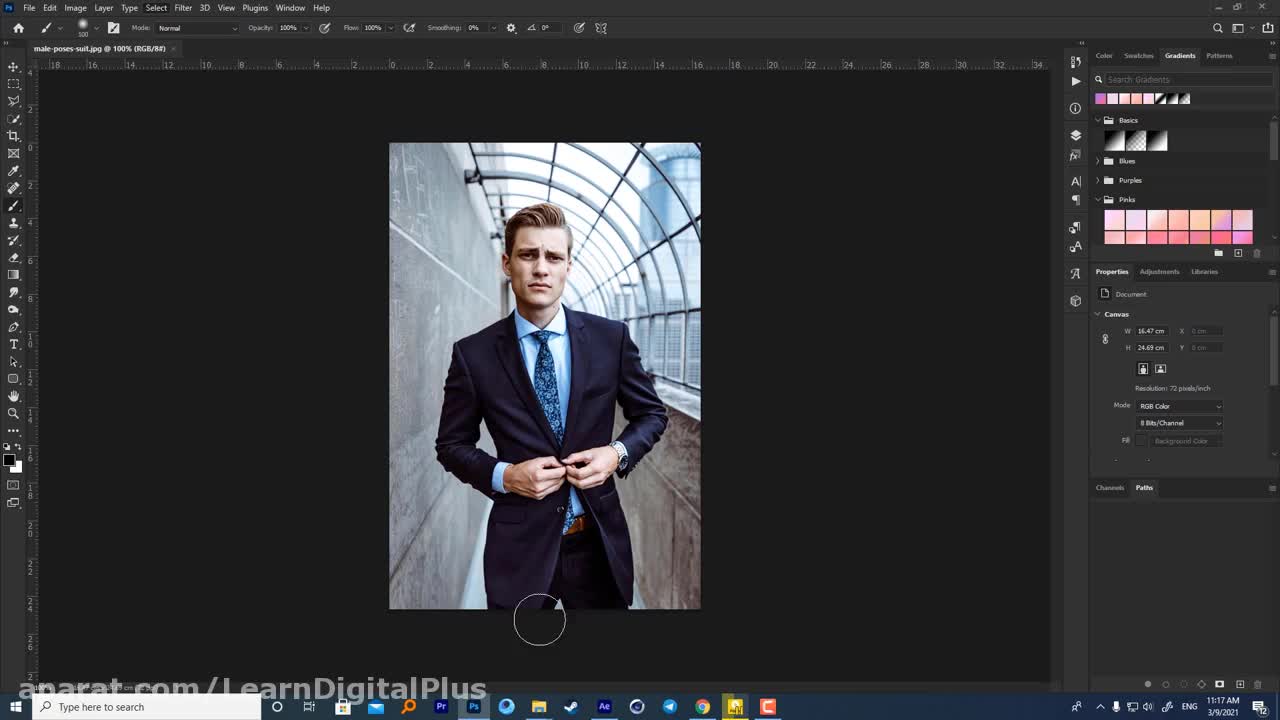Switch to the Swatches tab
Image resolution: width=1280 pixels, height=720 pixels.
tap(1138, 56)
